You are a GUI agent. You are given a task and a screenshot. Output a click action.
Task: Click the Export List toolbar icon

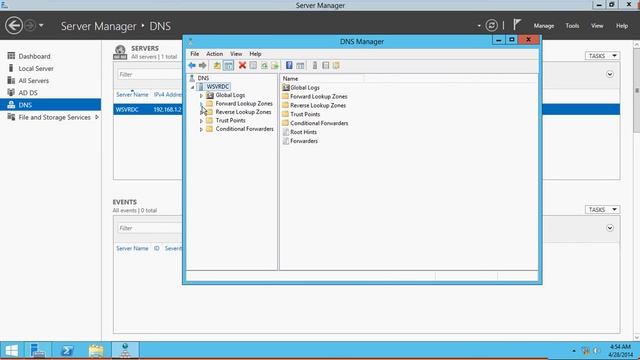coord(275,65)
